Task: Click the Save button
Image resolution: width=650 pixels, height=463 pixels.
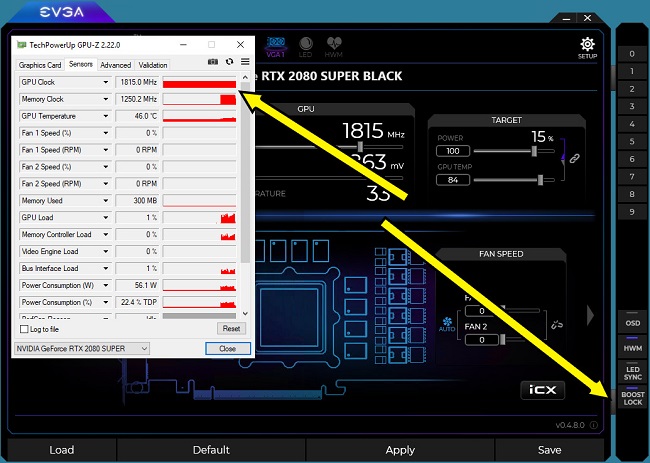Action: [550, 450]
